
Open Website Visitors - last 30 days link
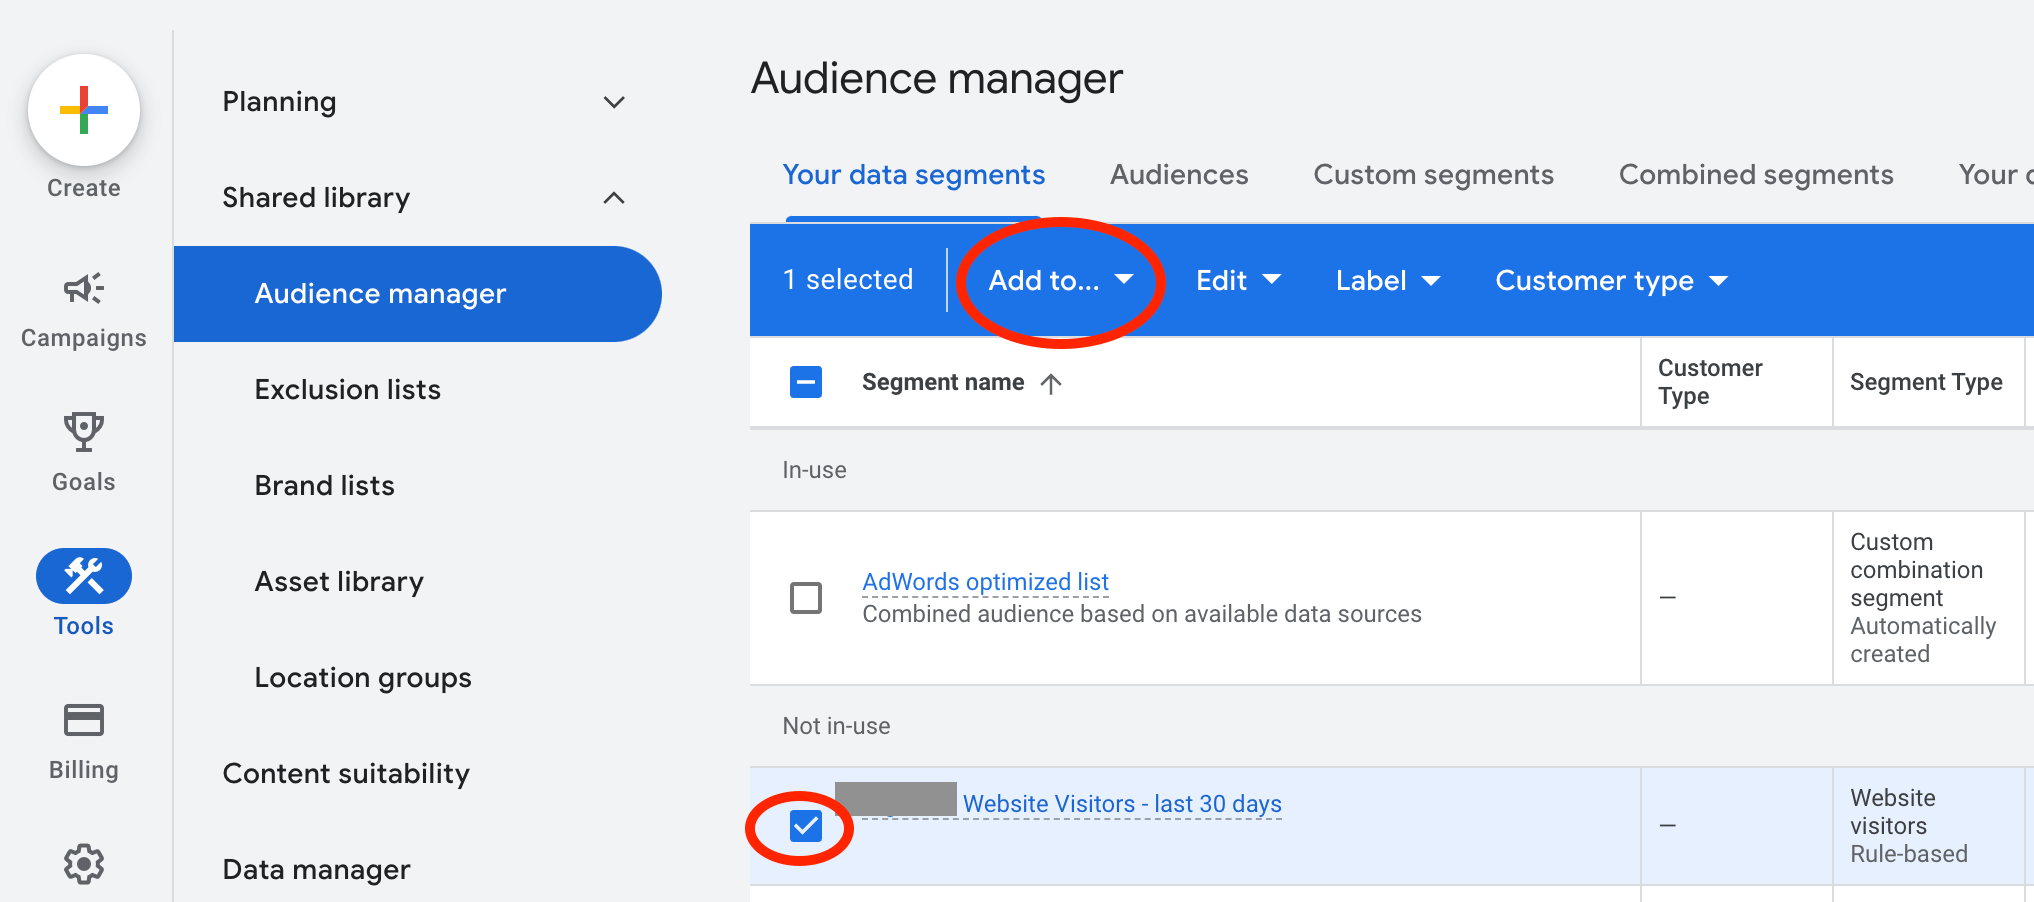[x=1121, y=804]
